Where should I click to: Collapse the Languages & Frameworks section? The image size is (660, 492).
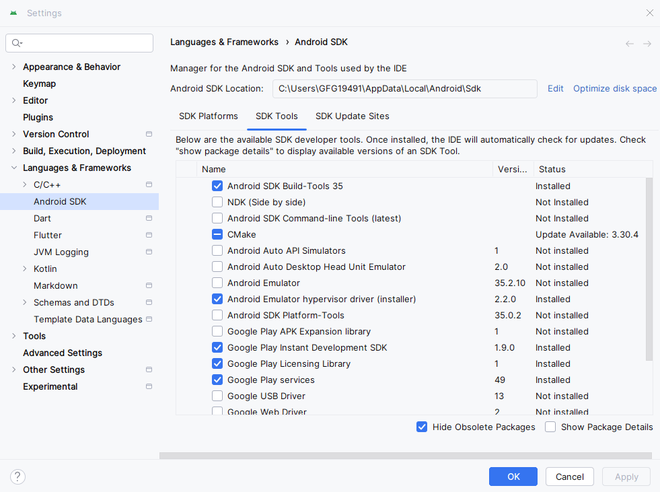pyautogui.click(x=13, y=168)
